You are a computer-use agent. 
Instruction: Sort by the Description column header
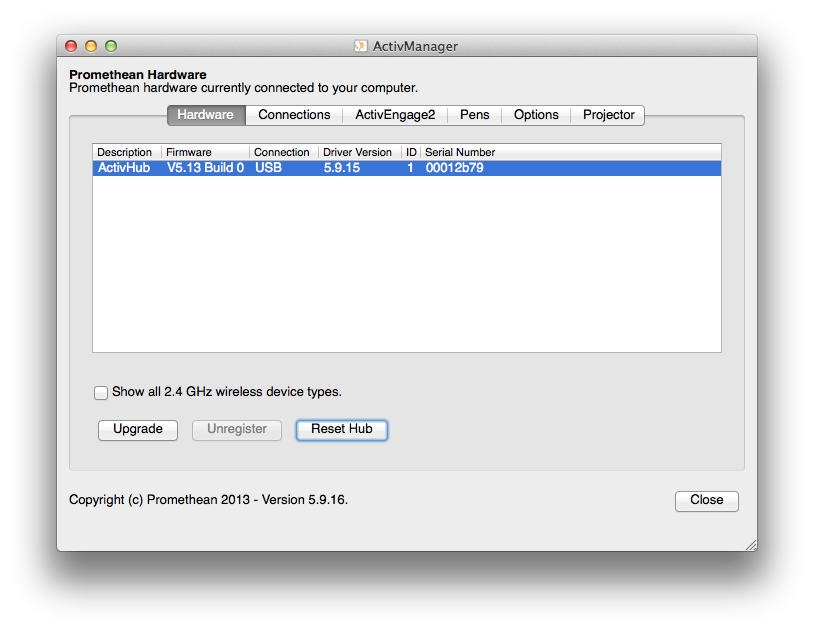[125, 152]
